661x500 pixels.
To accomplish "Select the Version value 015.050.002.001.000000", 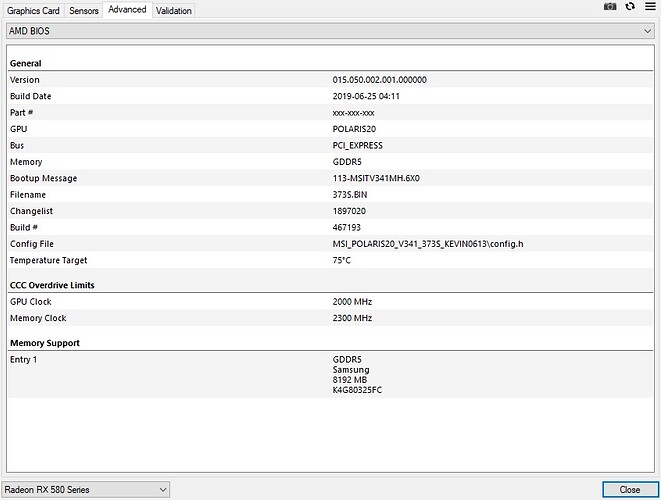I will (x=379, y=80).
